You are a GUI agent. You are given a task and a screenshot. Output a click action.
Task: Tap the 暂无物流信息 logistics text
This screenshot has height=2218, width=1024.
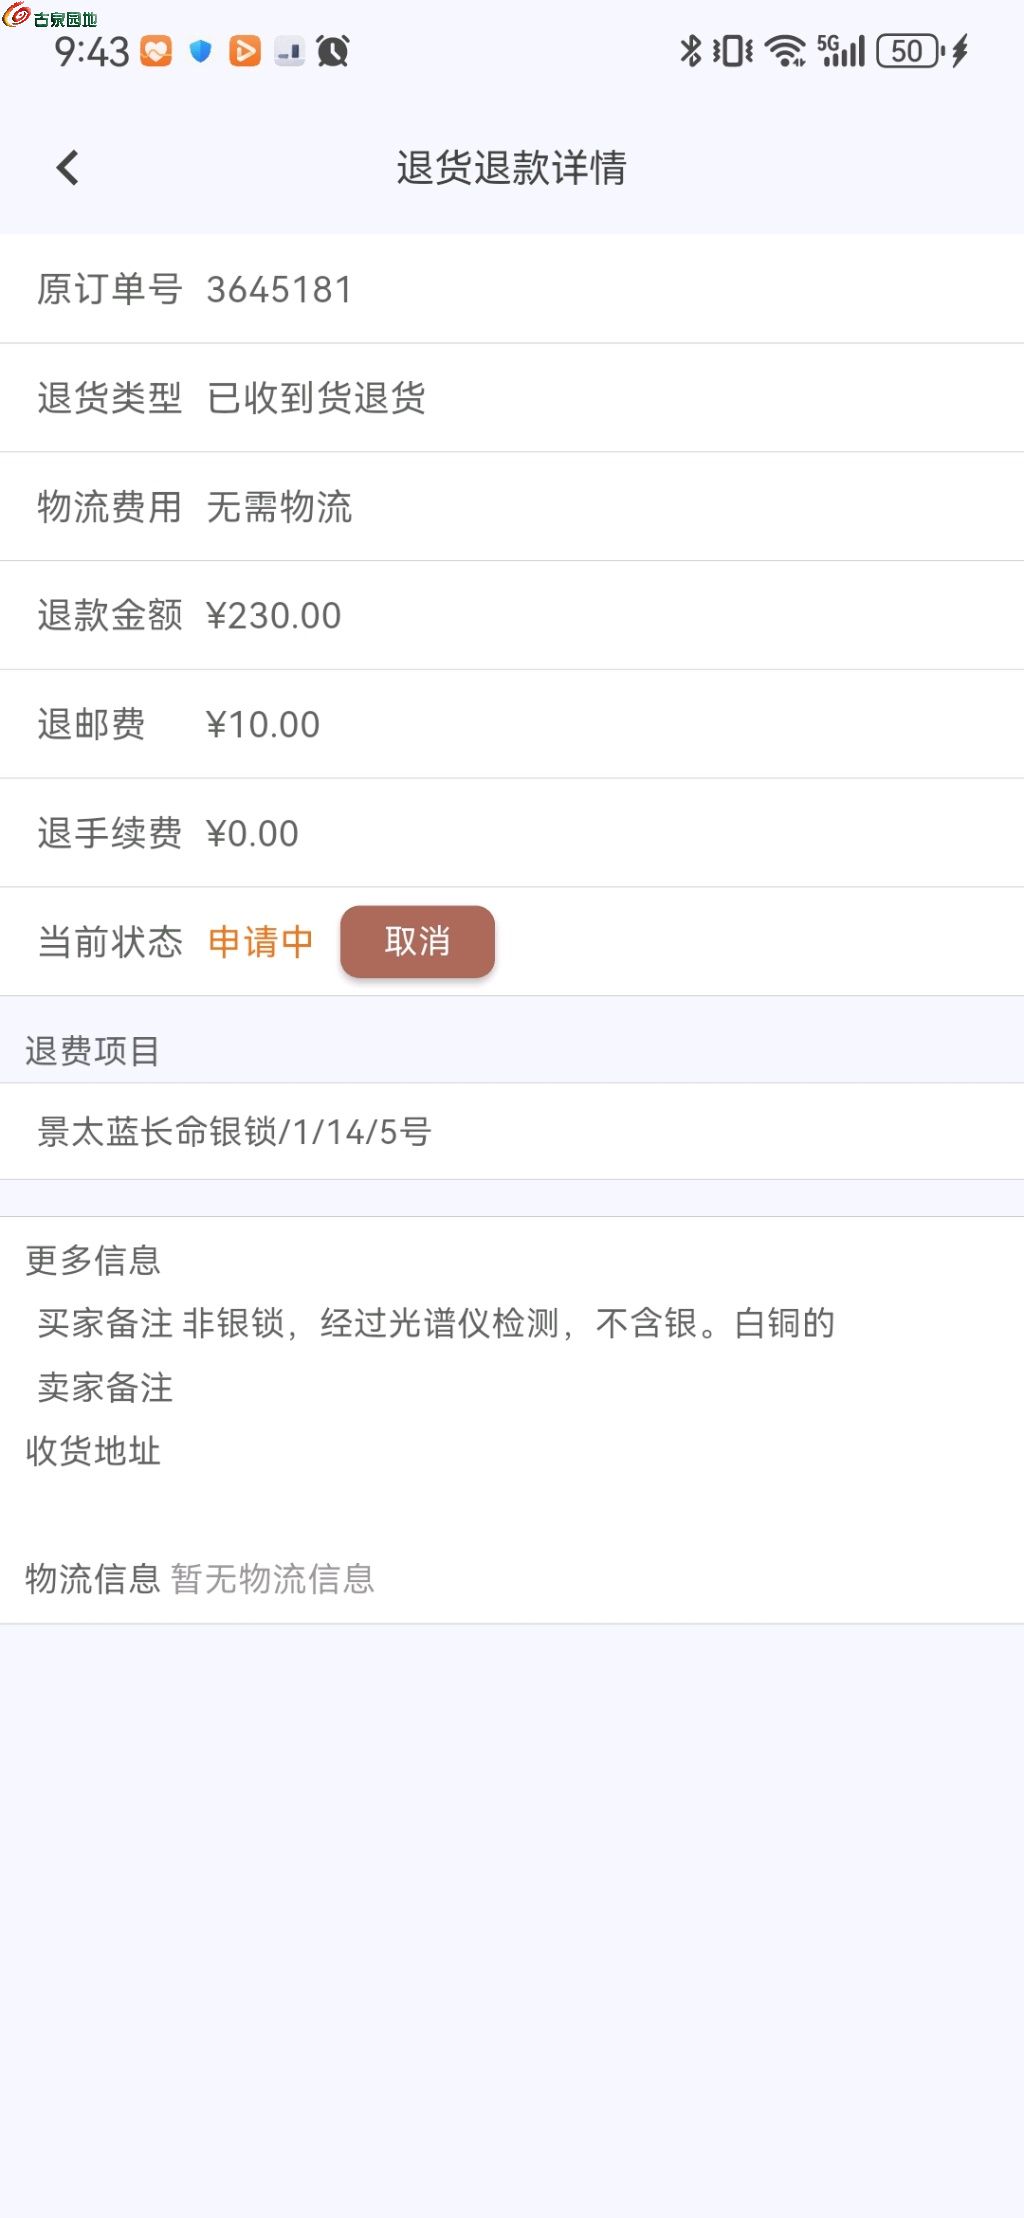point(272,1579)
